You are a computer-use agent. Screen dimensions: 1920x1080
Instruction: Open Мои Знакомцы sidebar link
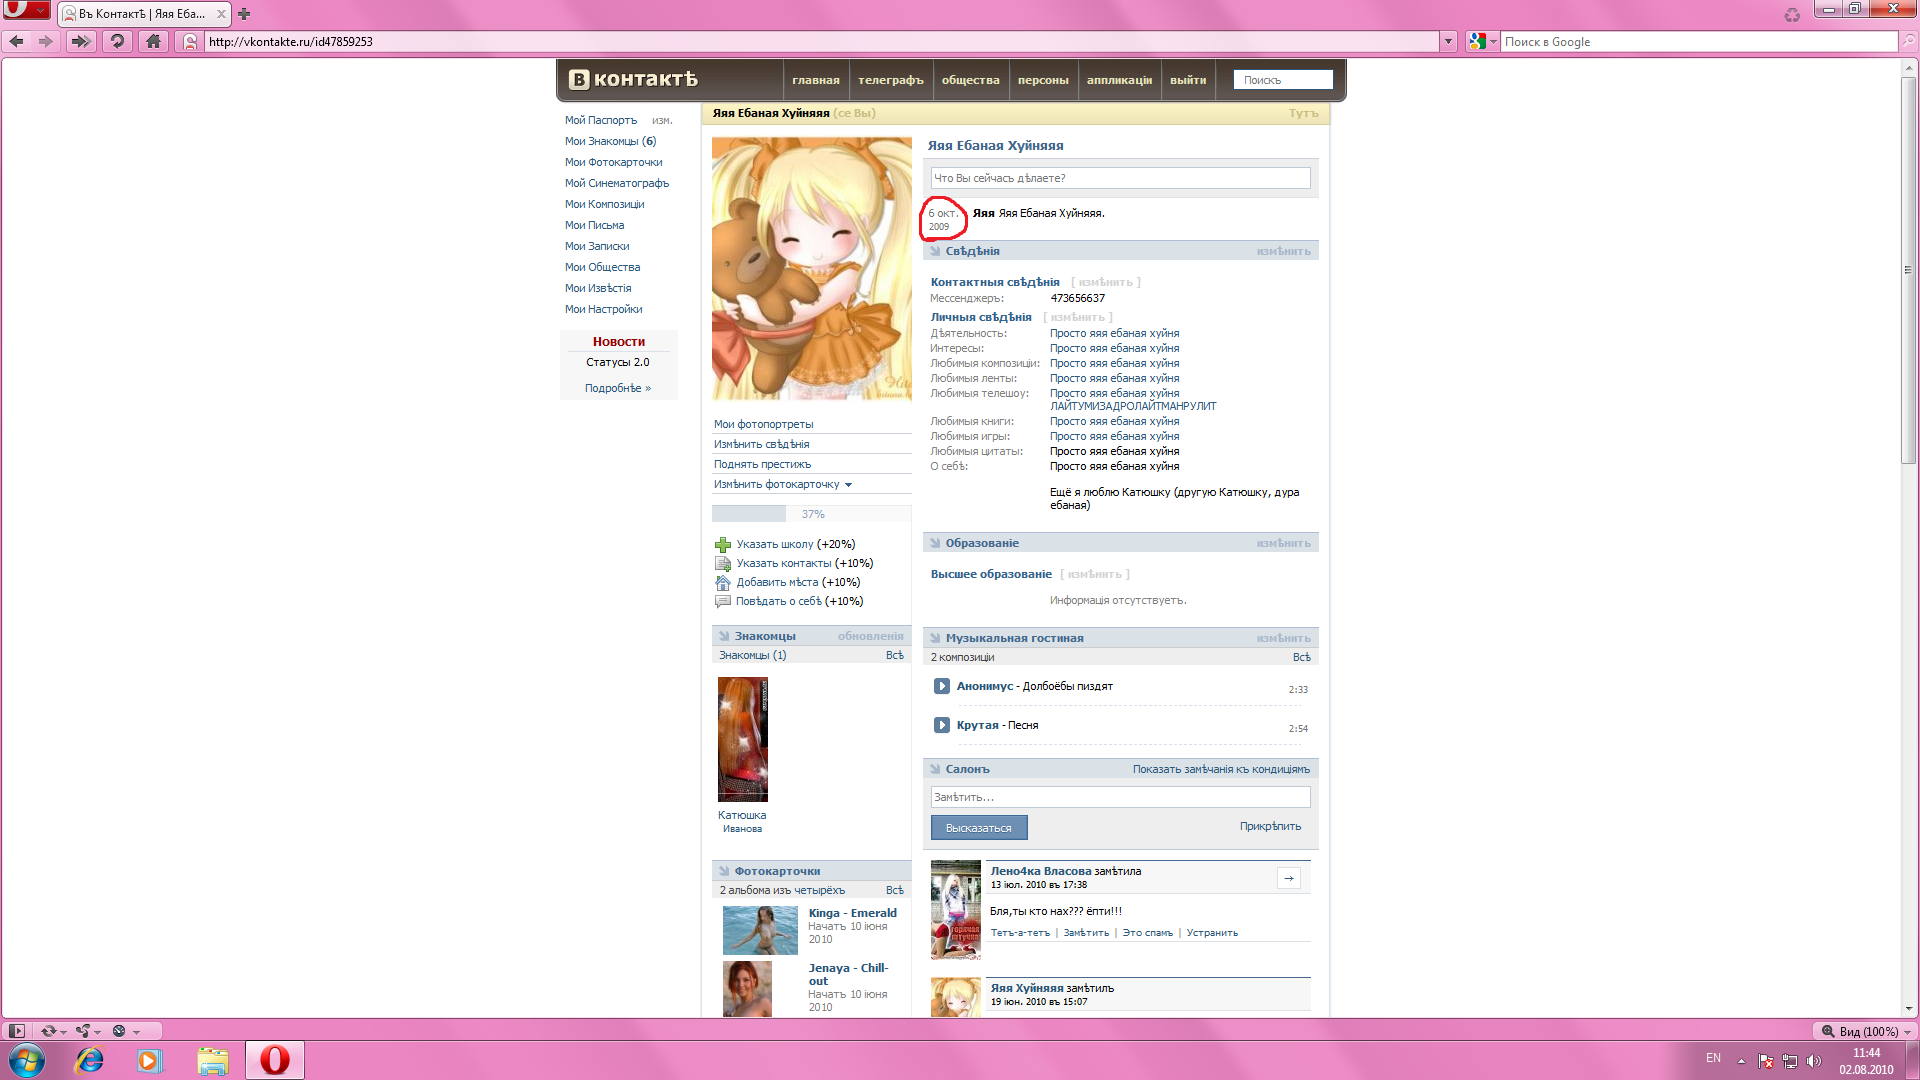tap(610, 141)
